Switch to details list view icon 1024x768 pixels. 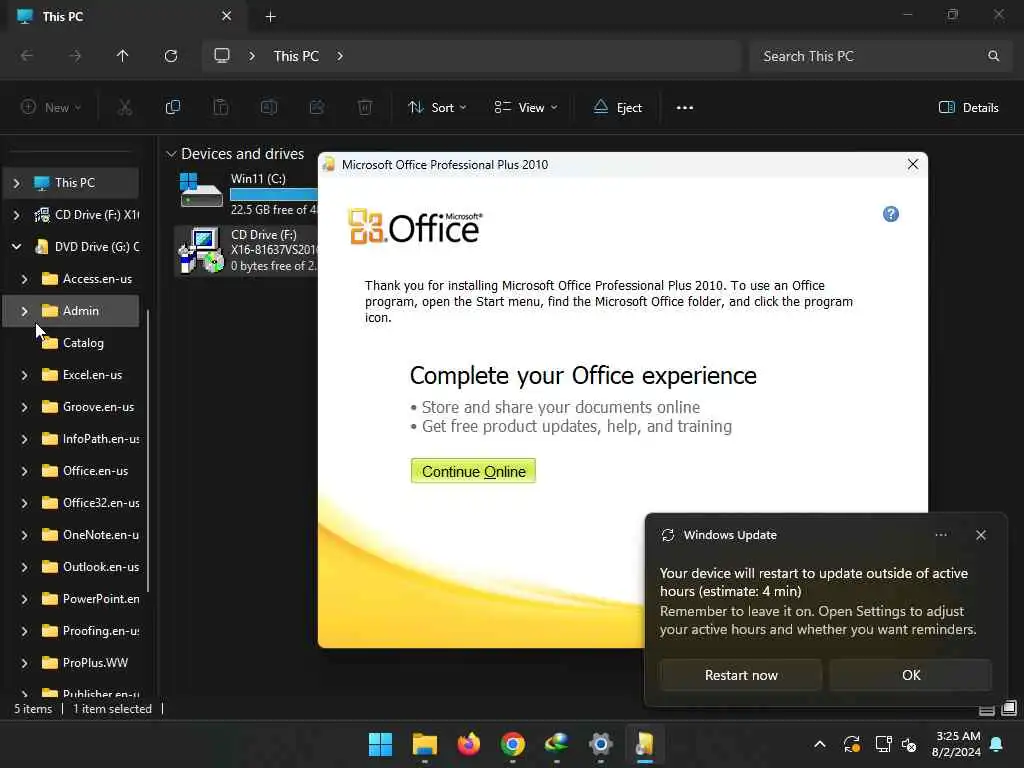pyautogui.click(x=987, y=710)
